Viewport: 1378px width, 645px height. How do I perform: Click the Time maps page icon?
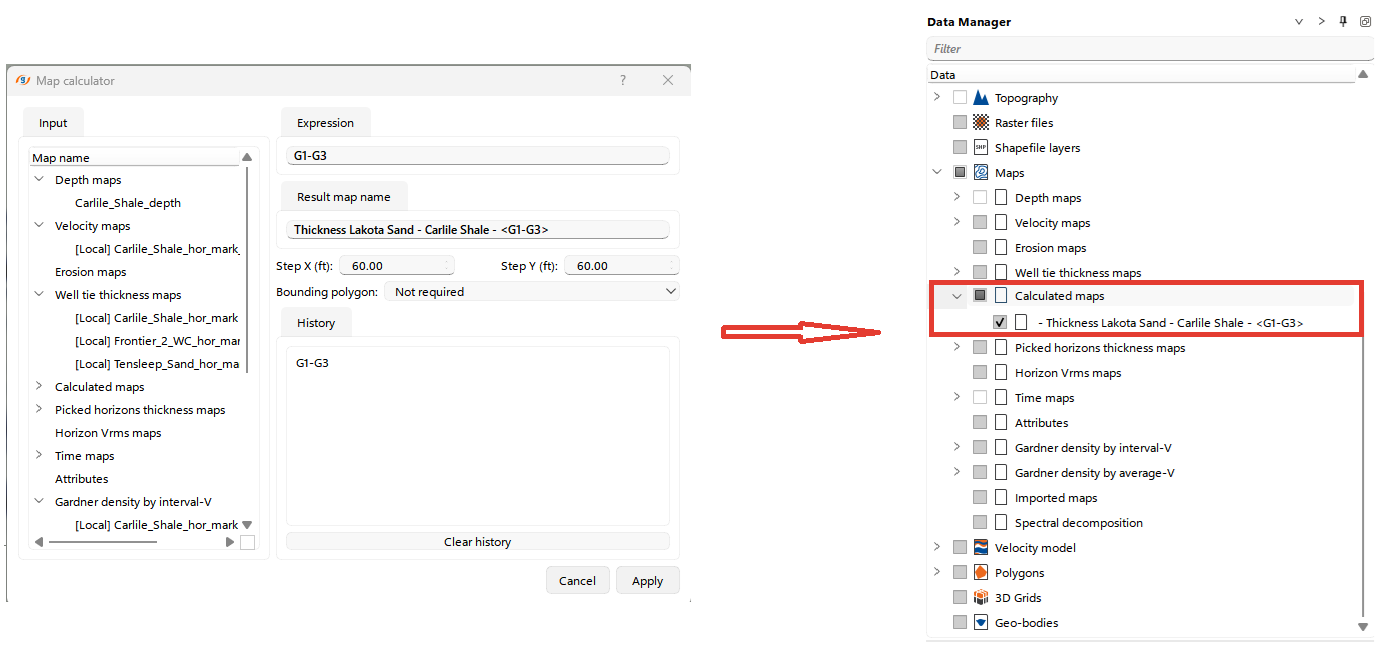click(x=1001, y=398)
